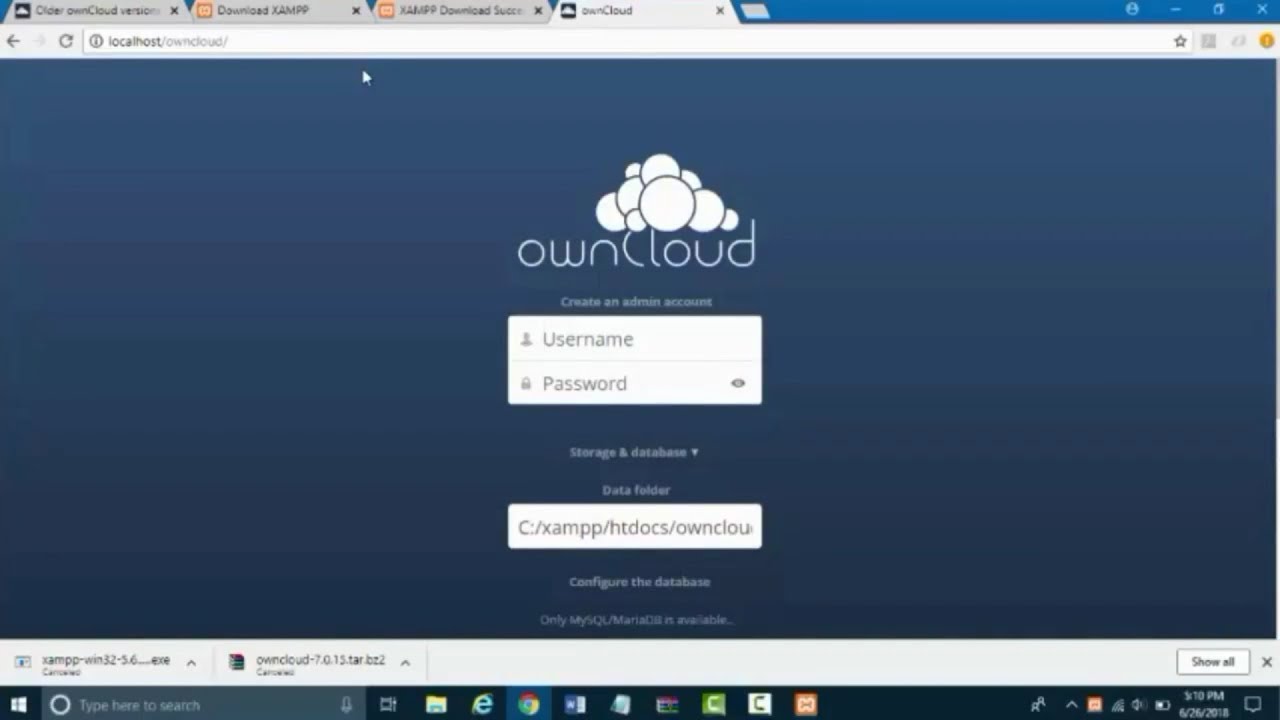Toggle password visibility with the eye icon

coord(738,383)
